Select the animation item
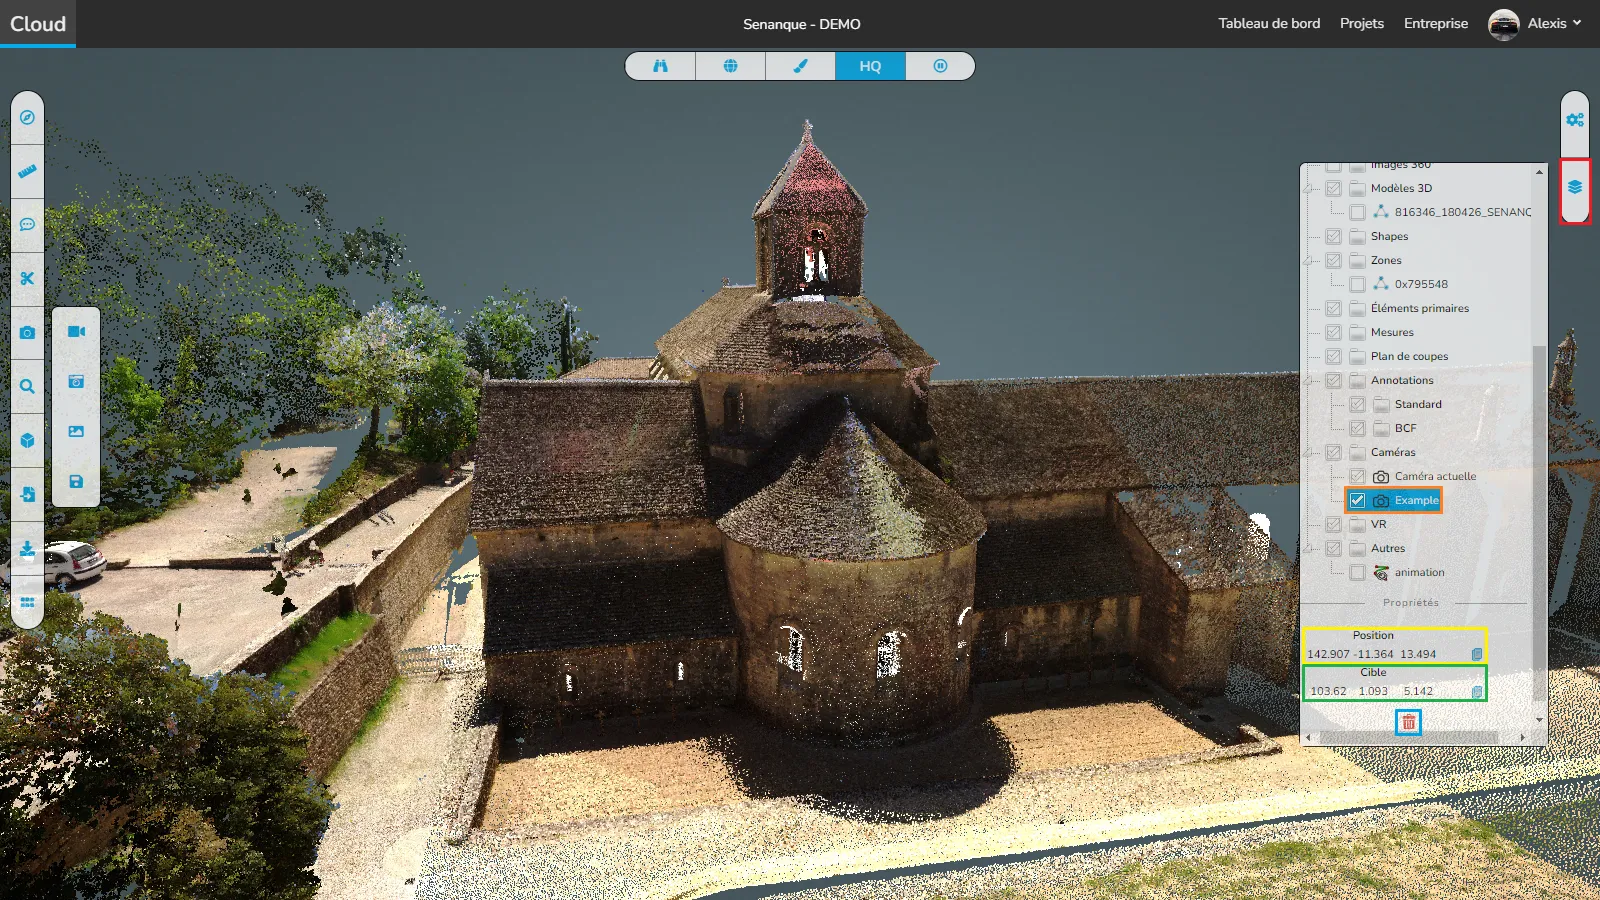Viewport: 1600px width, 900px height. 1419,572
